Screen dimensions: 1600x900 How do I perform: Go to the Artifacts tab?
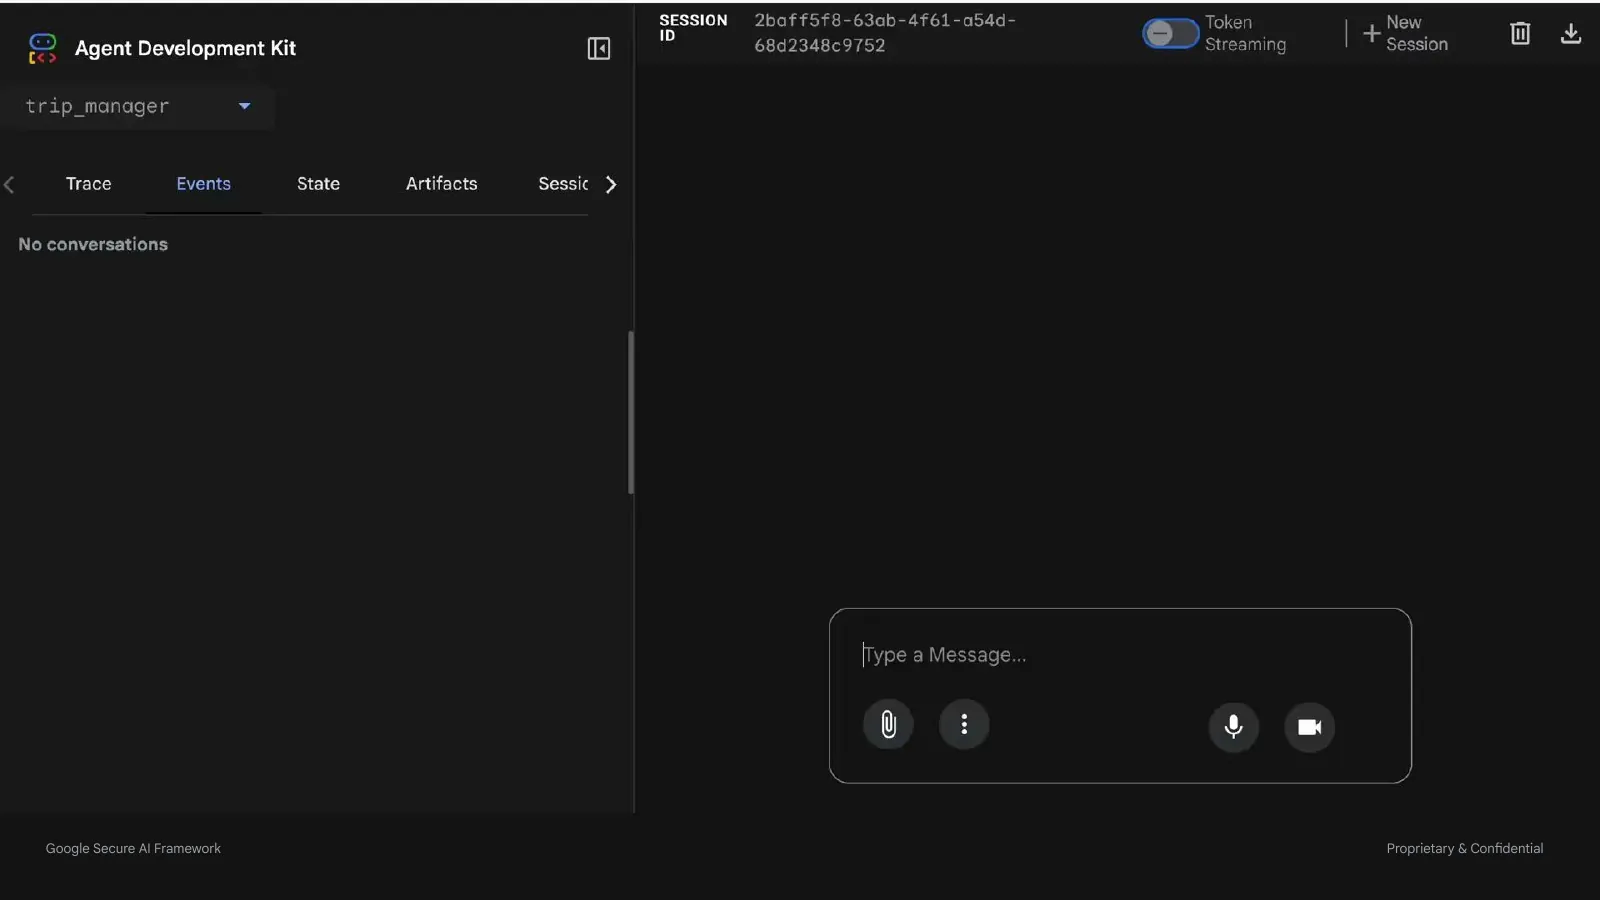(442, 184)
